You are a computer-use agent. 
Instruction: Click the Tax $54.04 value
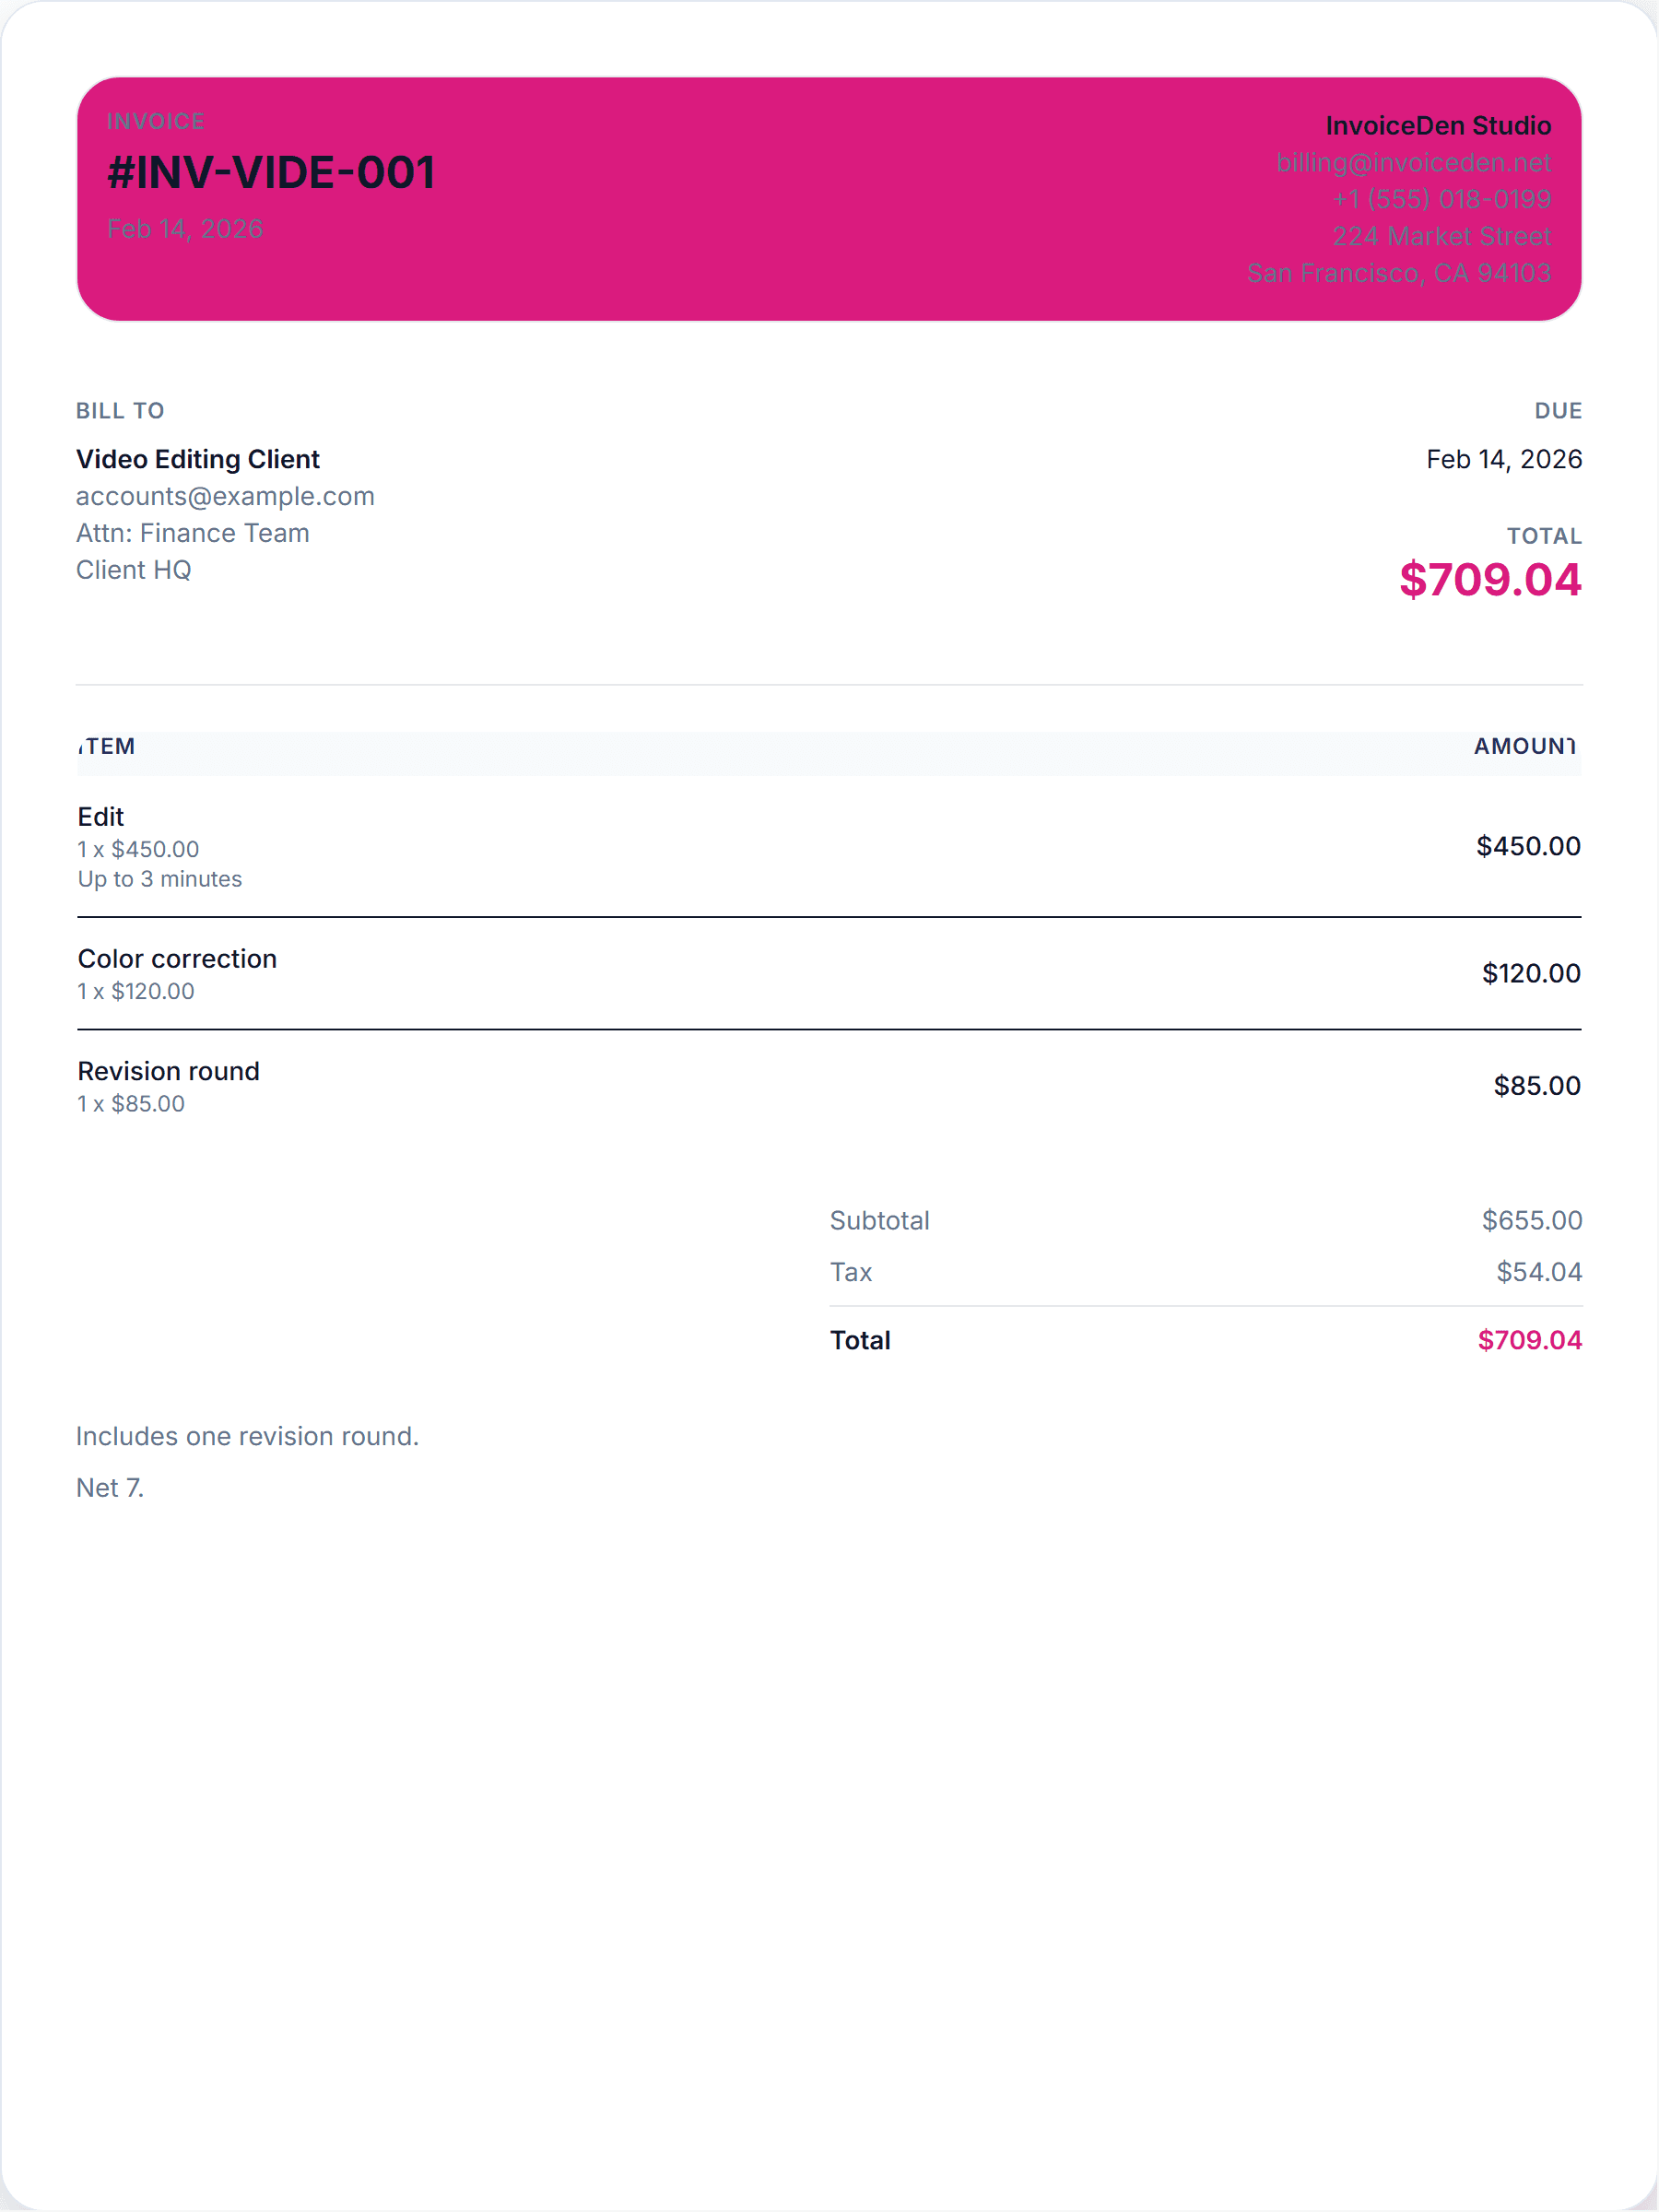(1538, 1272)
